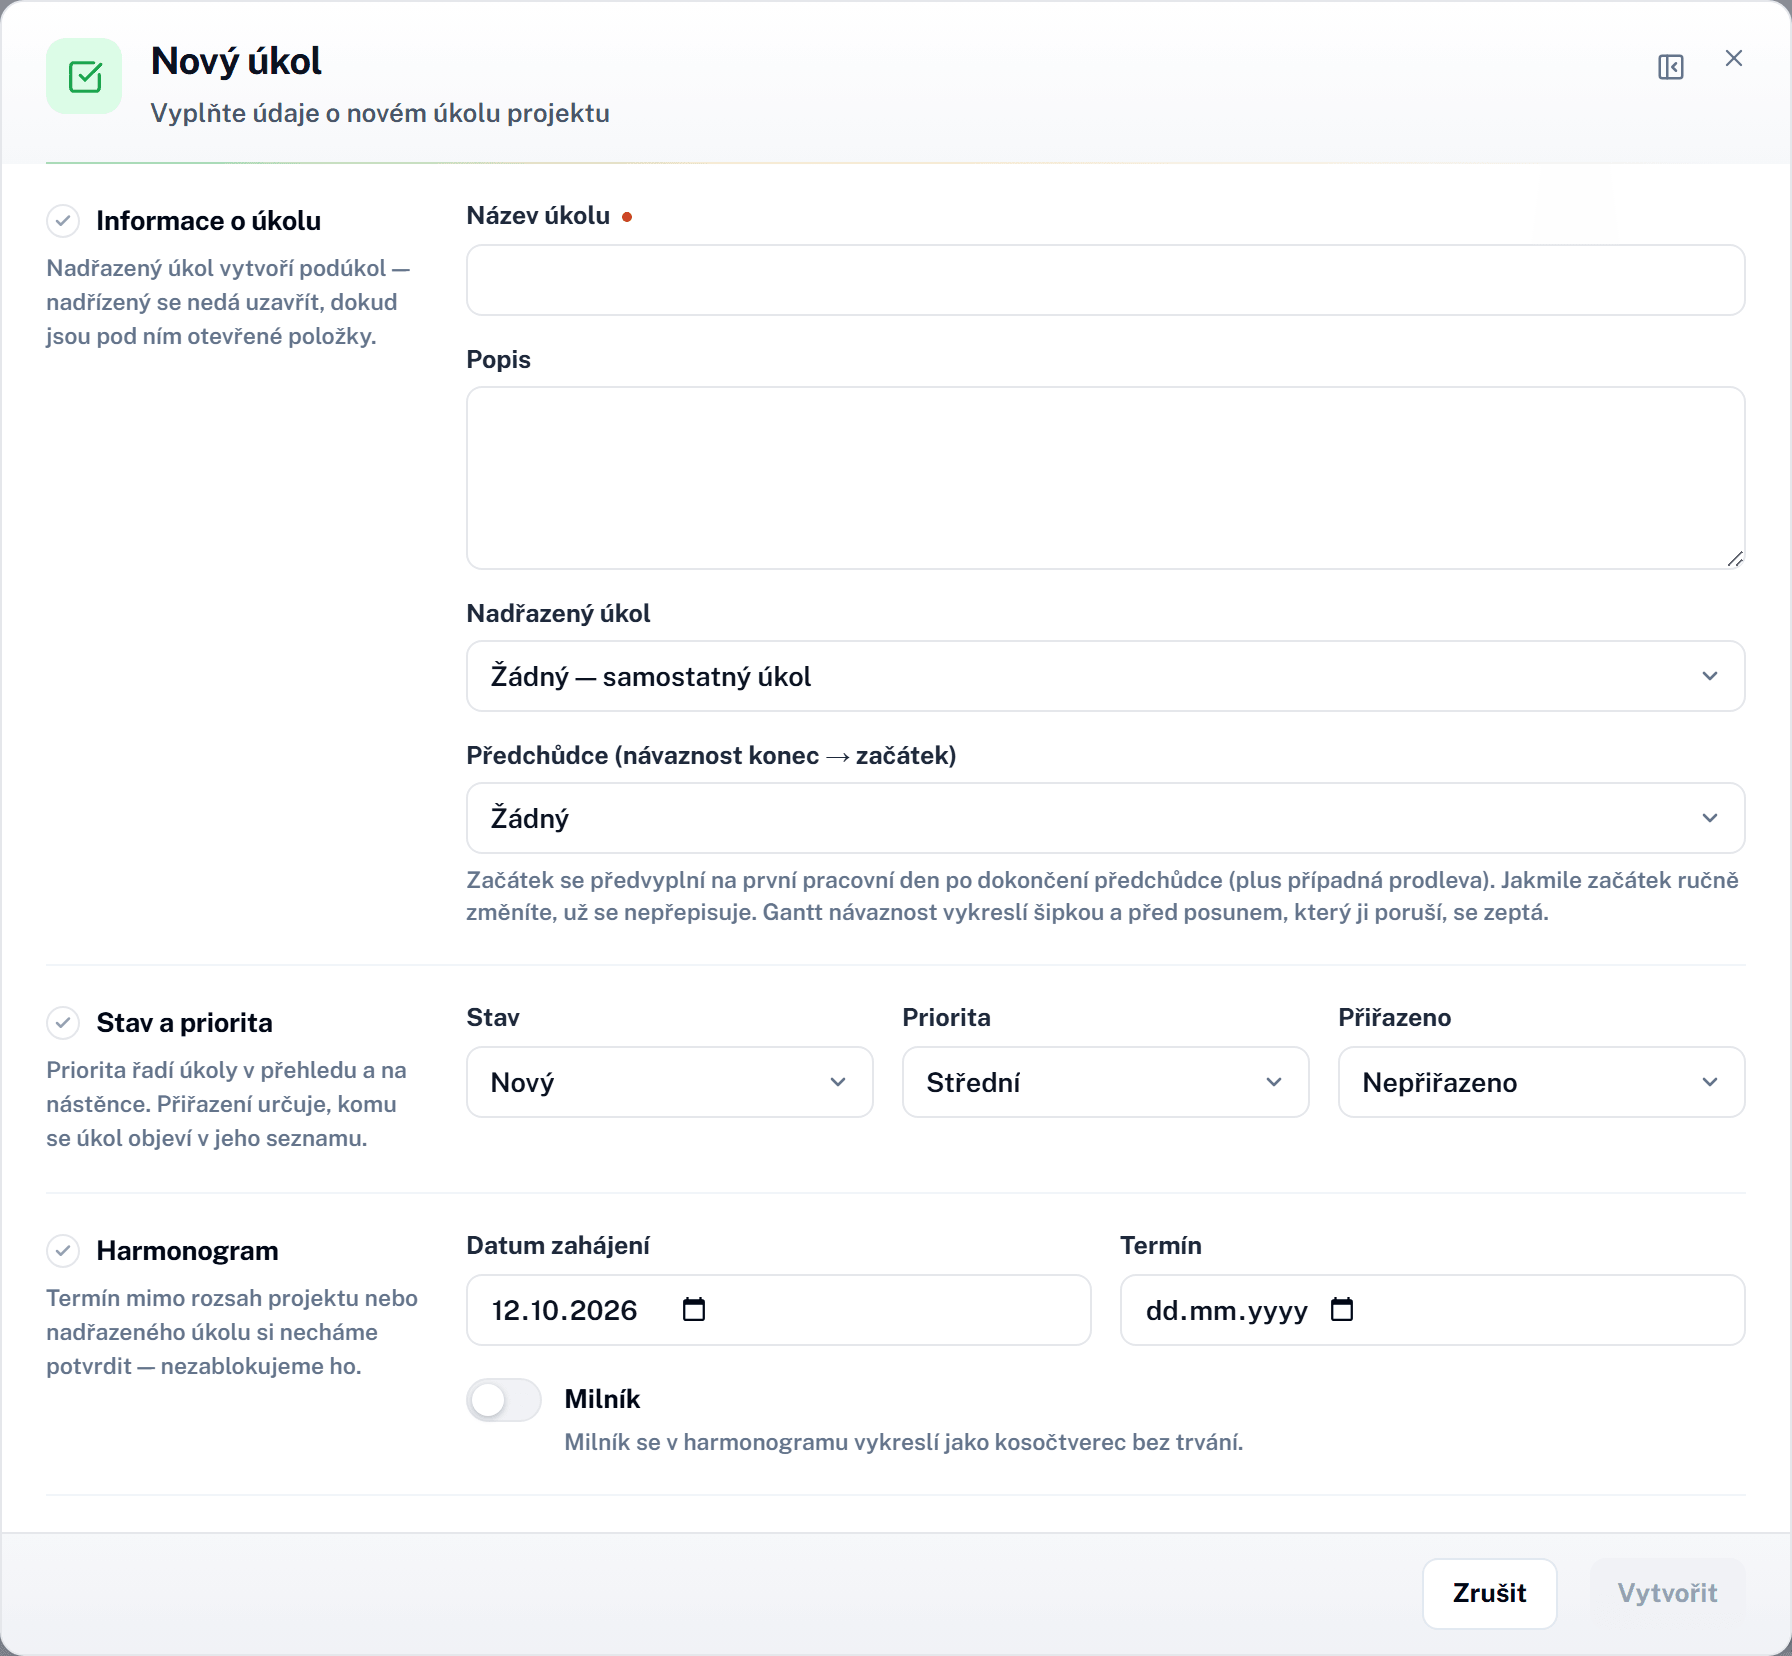The height and width of the screenshot is (1656, 1792).
Task: Click the Informace o úkolu section heading
Action: (208, 221)
